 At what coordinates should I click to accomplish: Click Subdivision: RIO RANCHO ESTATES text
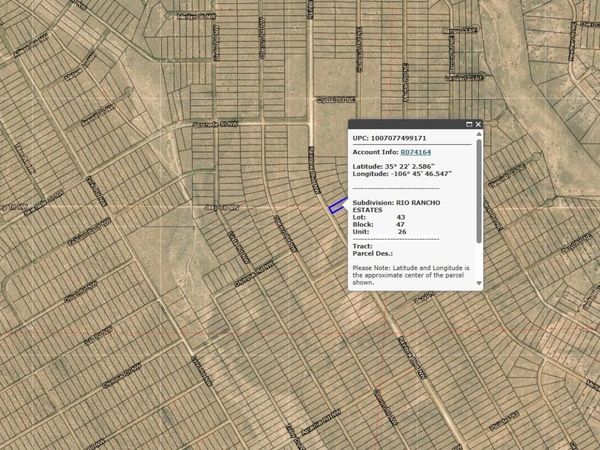[x=396, y=206]
